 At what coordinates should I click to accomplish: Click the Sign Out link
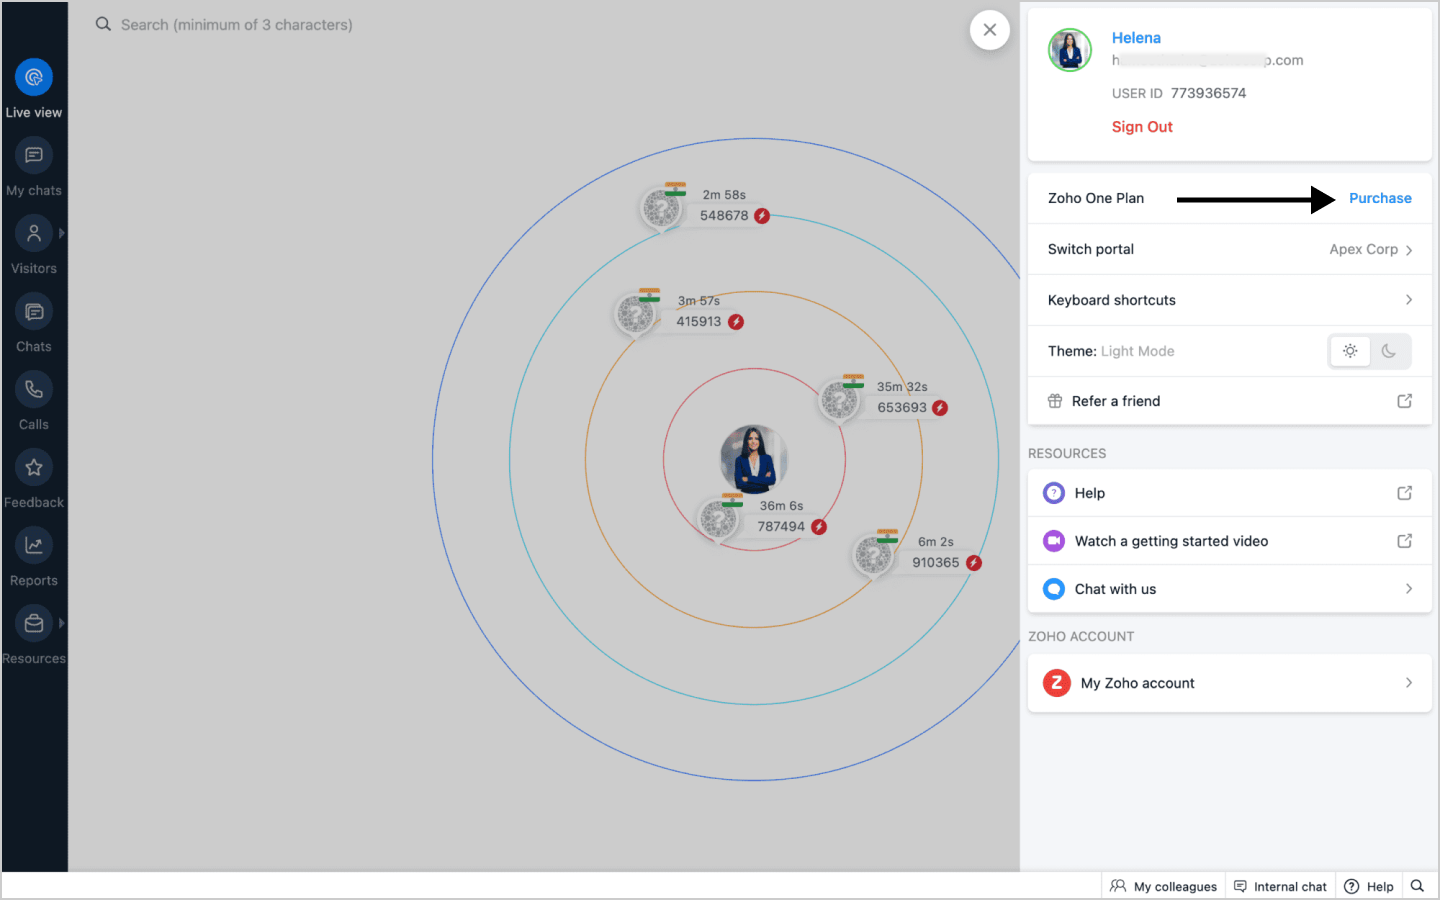[x=1142, y=127]
